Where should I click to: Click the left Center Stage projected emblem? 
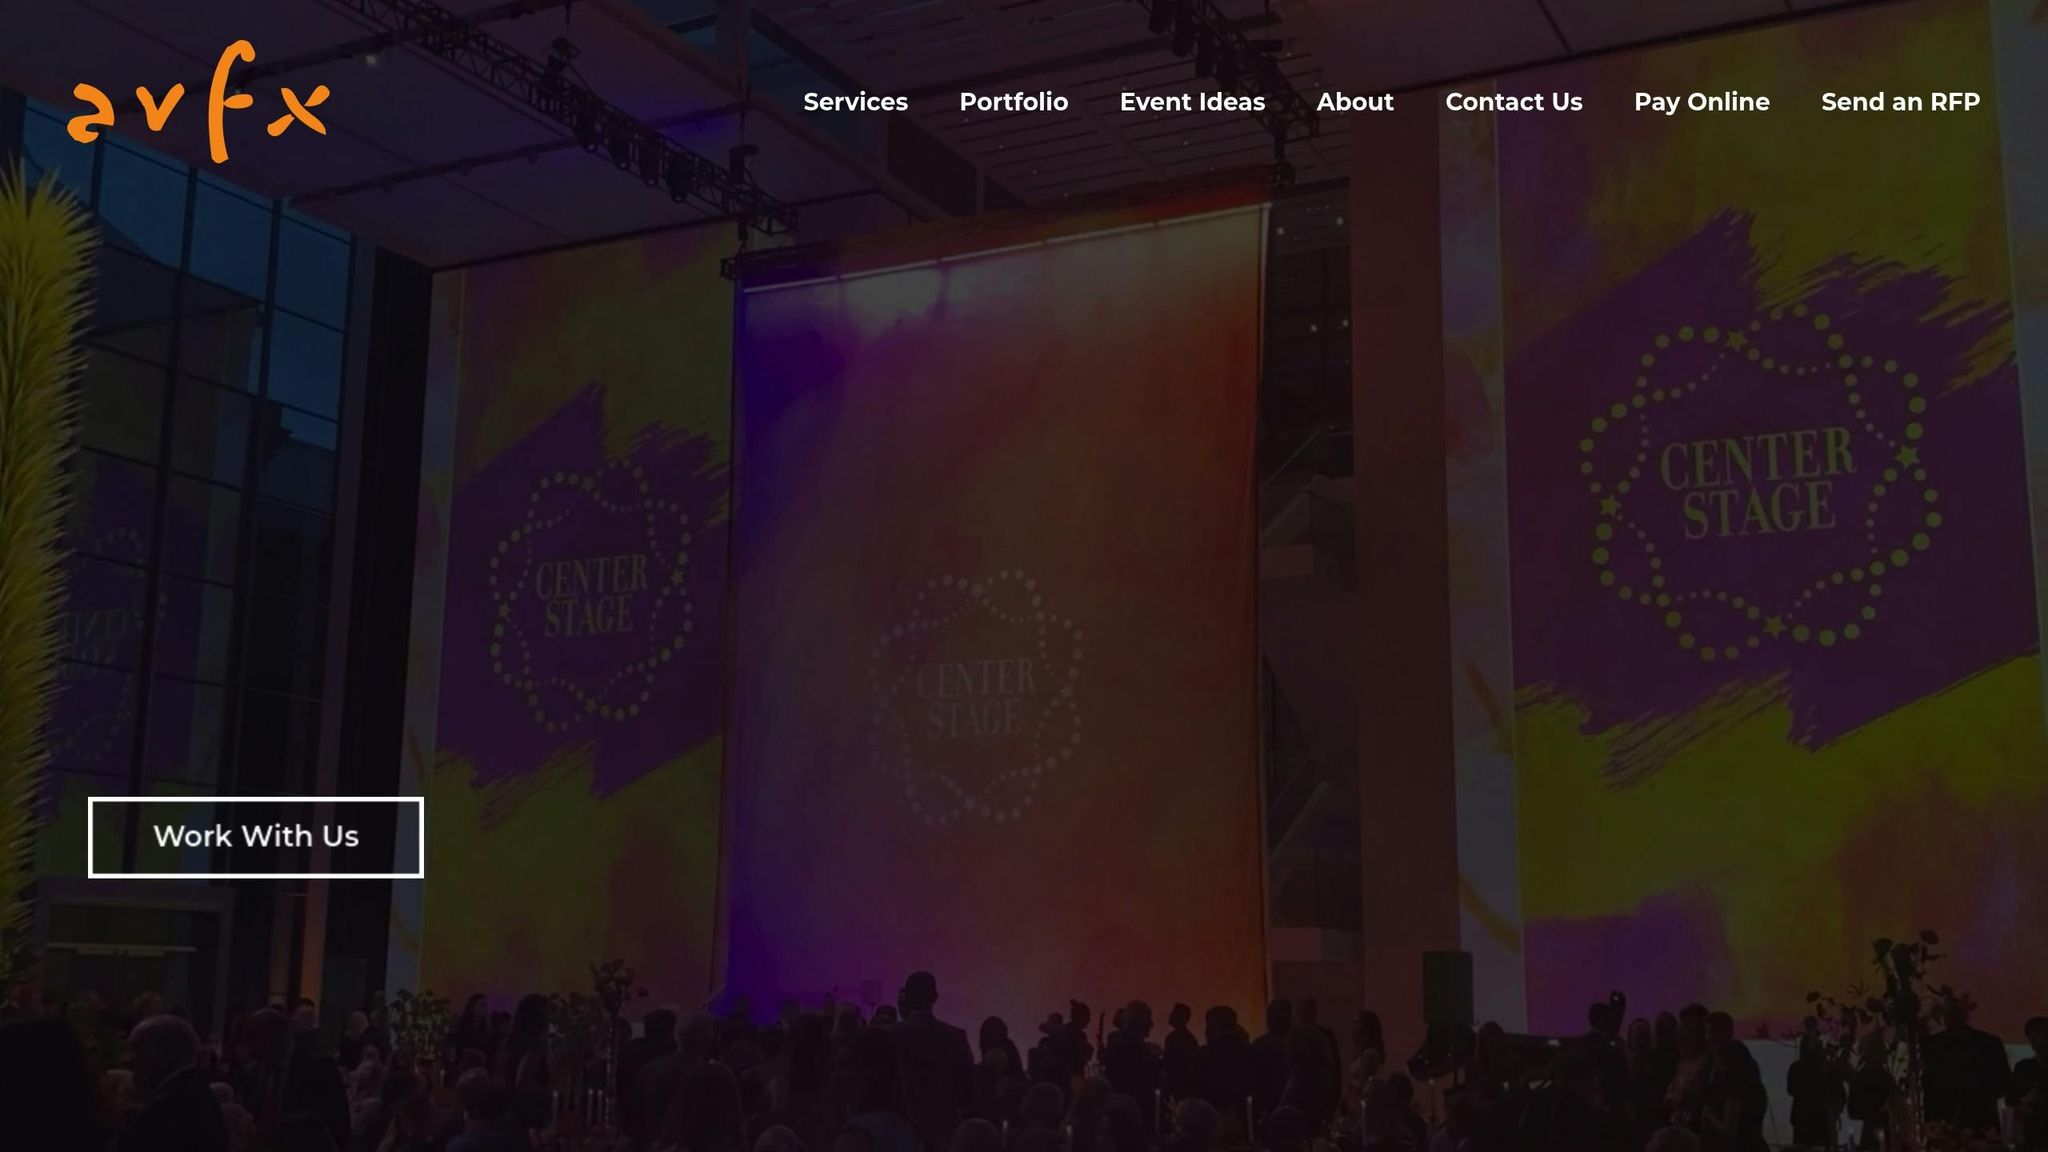pyautogui.click(x=590, y=597)
